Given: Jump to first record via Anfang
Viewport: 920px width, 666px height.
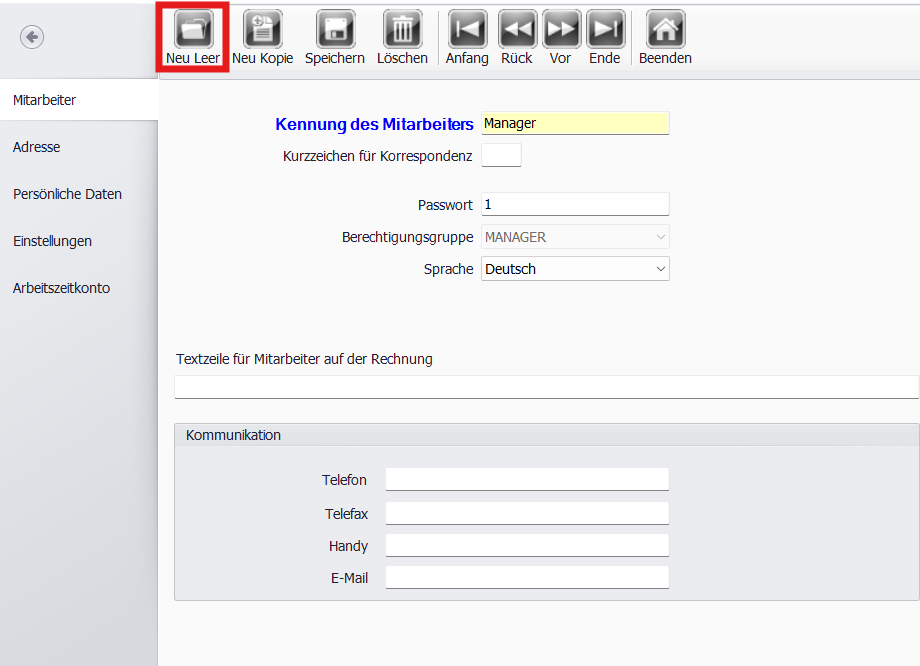Looking at the screenshot, I should coord(467,30).
